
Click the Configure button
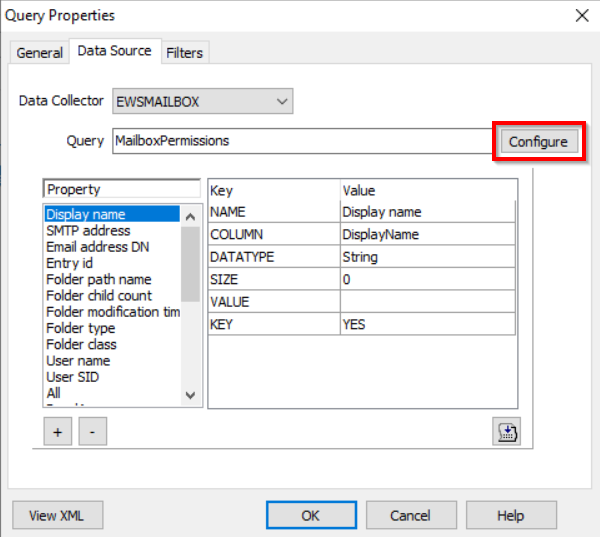[538, 142]
